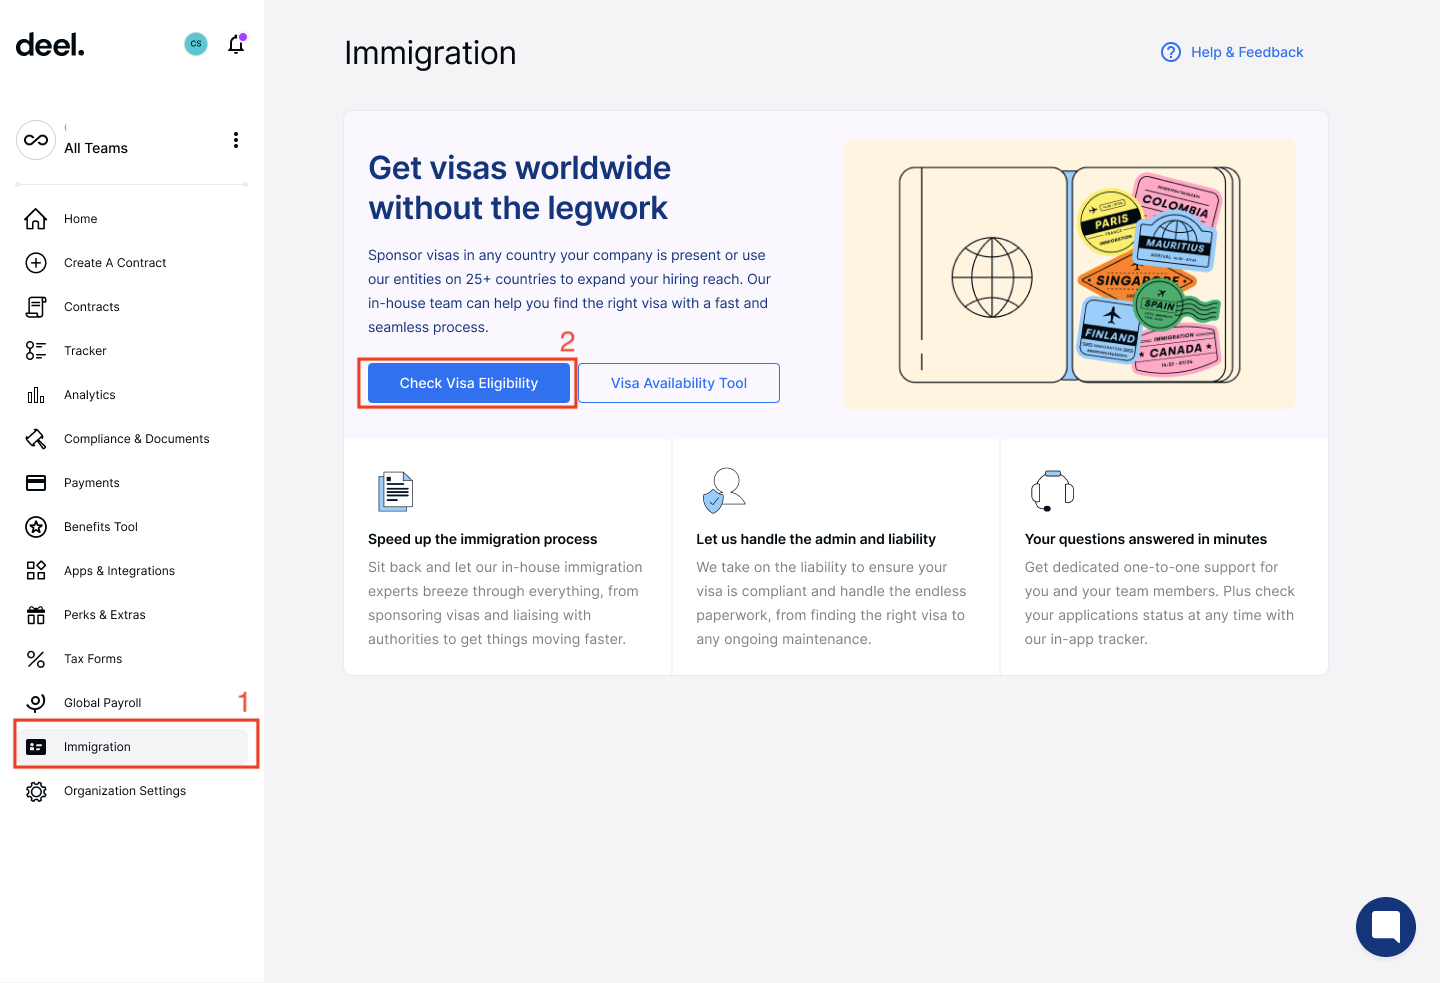The image size is (1440, 983).
Task: Open the All Teams overflow menu
Action: point(236,140)
